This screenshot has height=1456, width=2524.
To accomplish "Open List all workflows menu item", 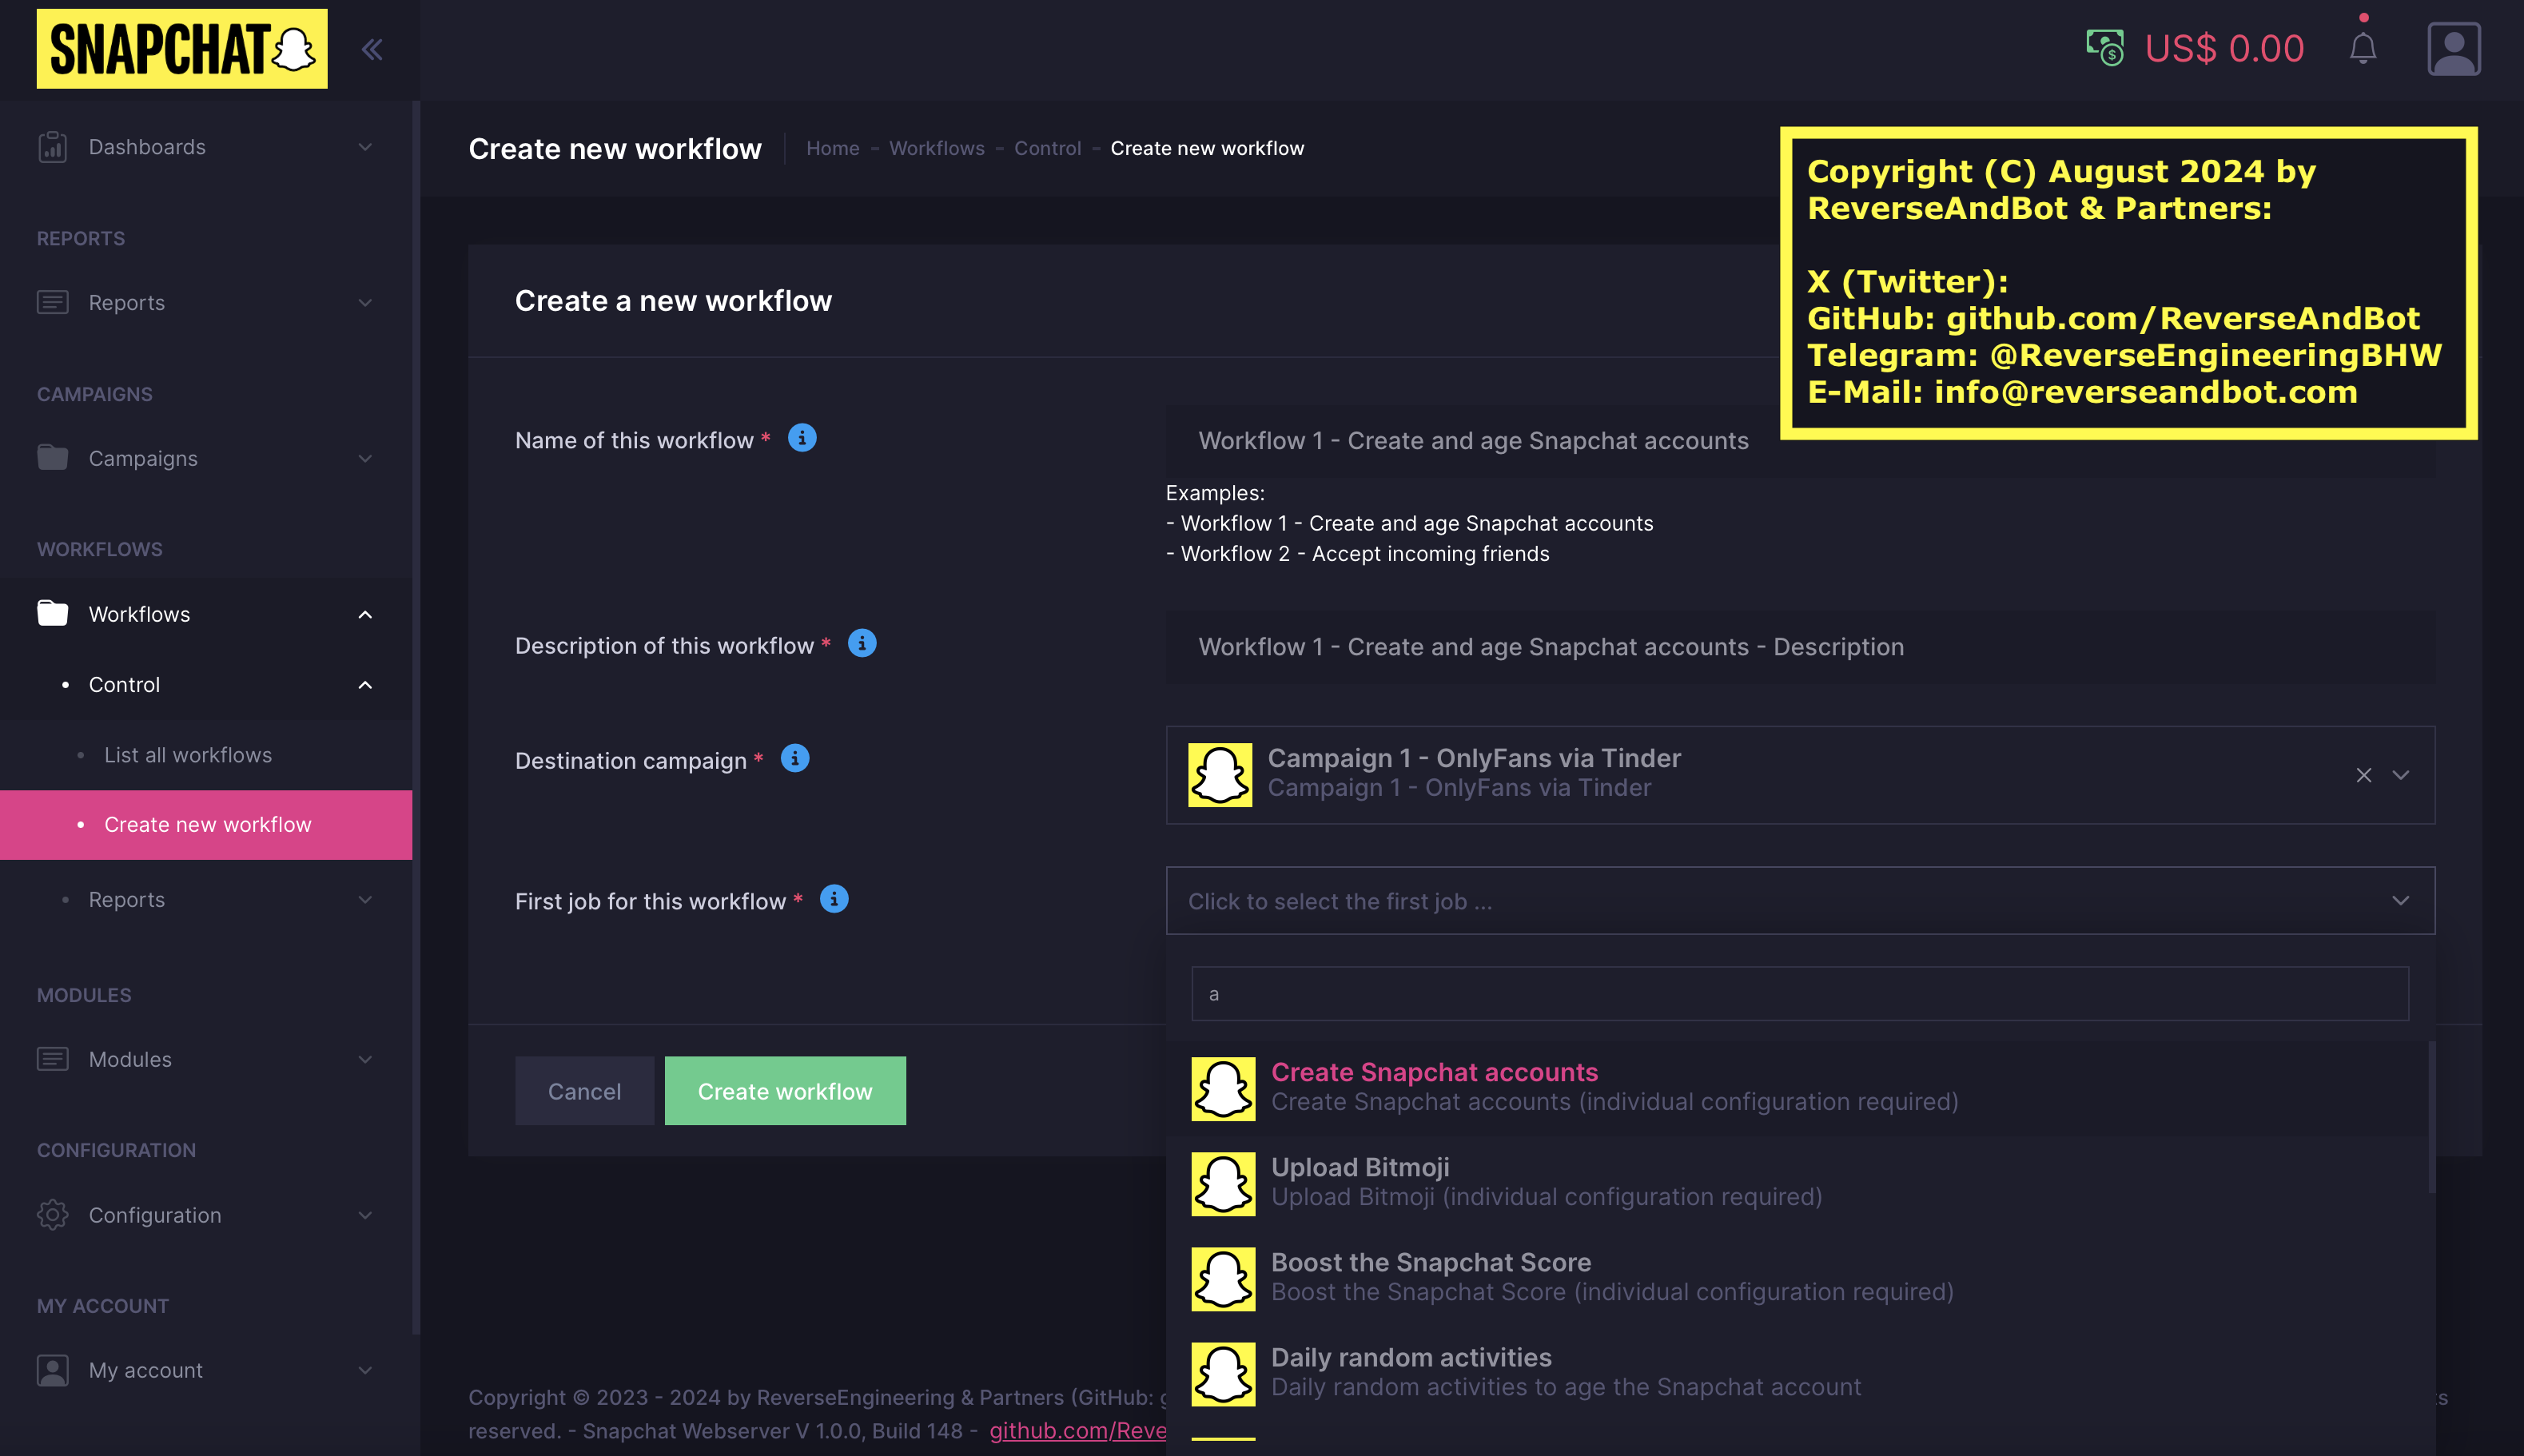I will pyautogui.click(x=206, y=755).
